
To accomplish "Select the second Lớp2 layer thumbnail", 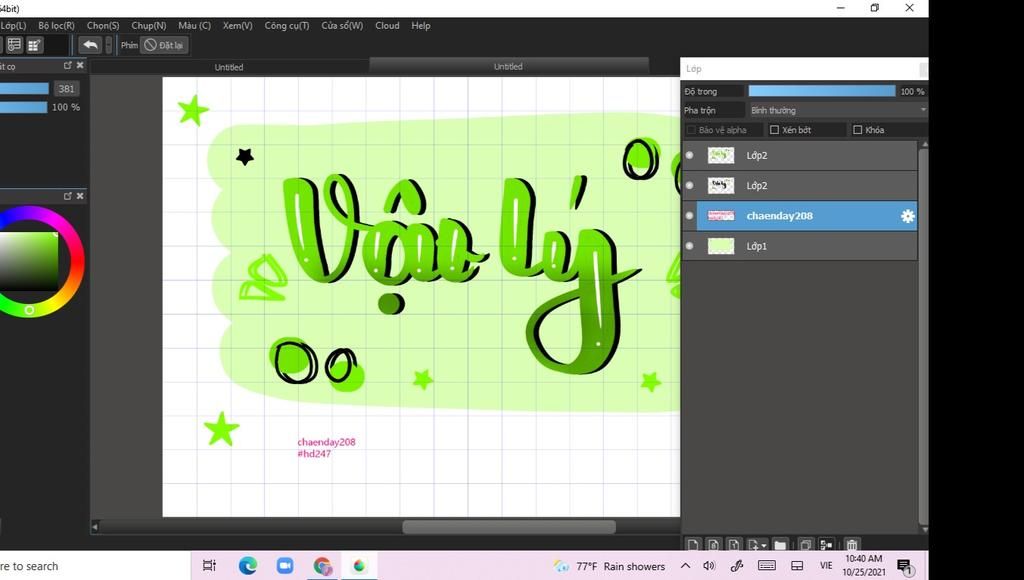I will [x=721, y=185].
